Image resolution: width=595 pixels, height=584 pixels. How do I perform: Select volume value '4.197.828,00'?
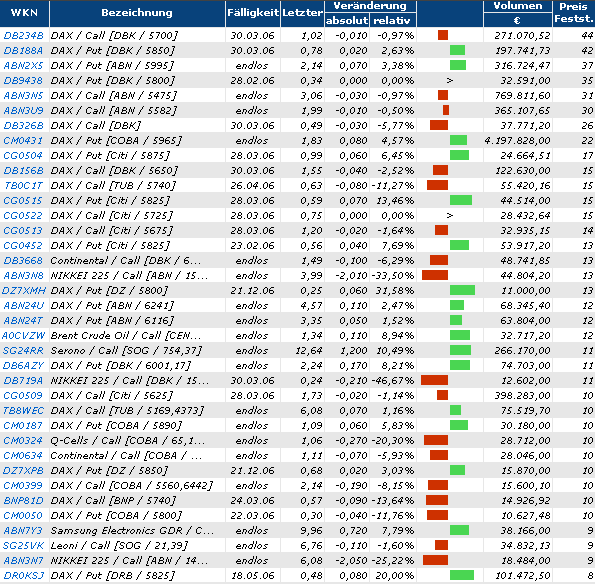tap(518, 140)
